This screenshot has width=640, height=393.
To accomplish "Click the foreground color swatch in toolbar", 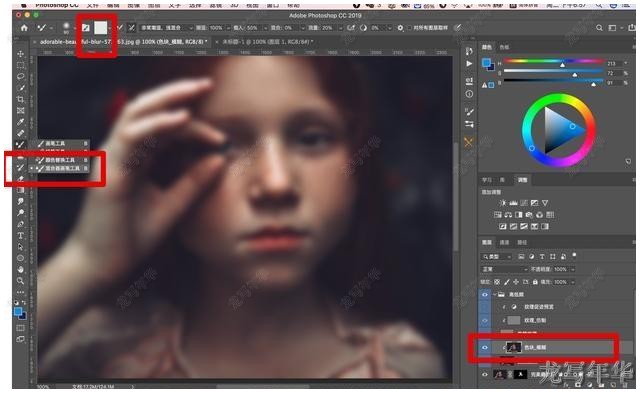I will click(18, 312).
